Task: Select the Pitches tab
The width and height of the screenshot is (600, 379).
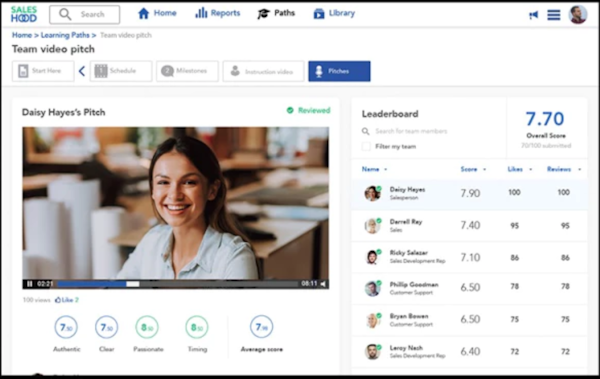Action: pos(339,71)
